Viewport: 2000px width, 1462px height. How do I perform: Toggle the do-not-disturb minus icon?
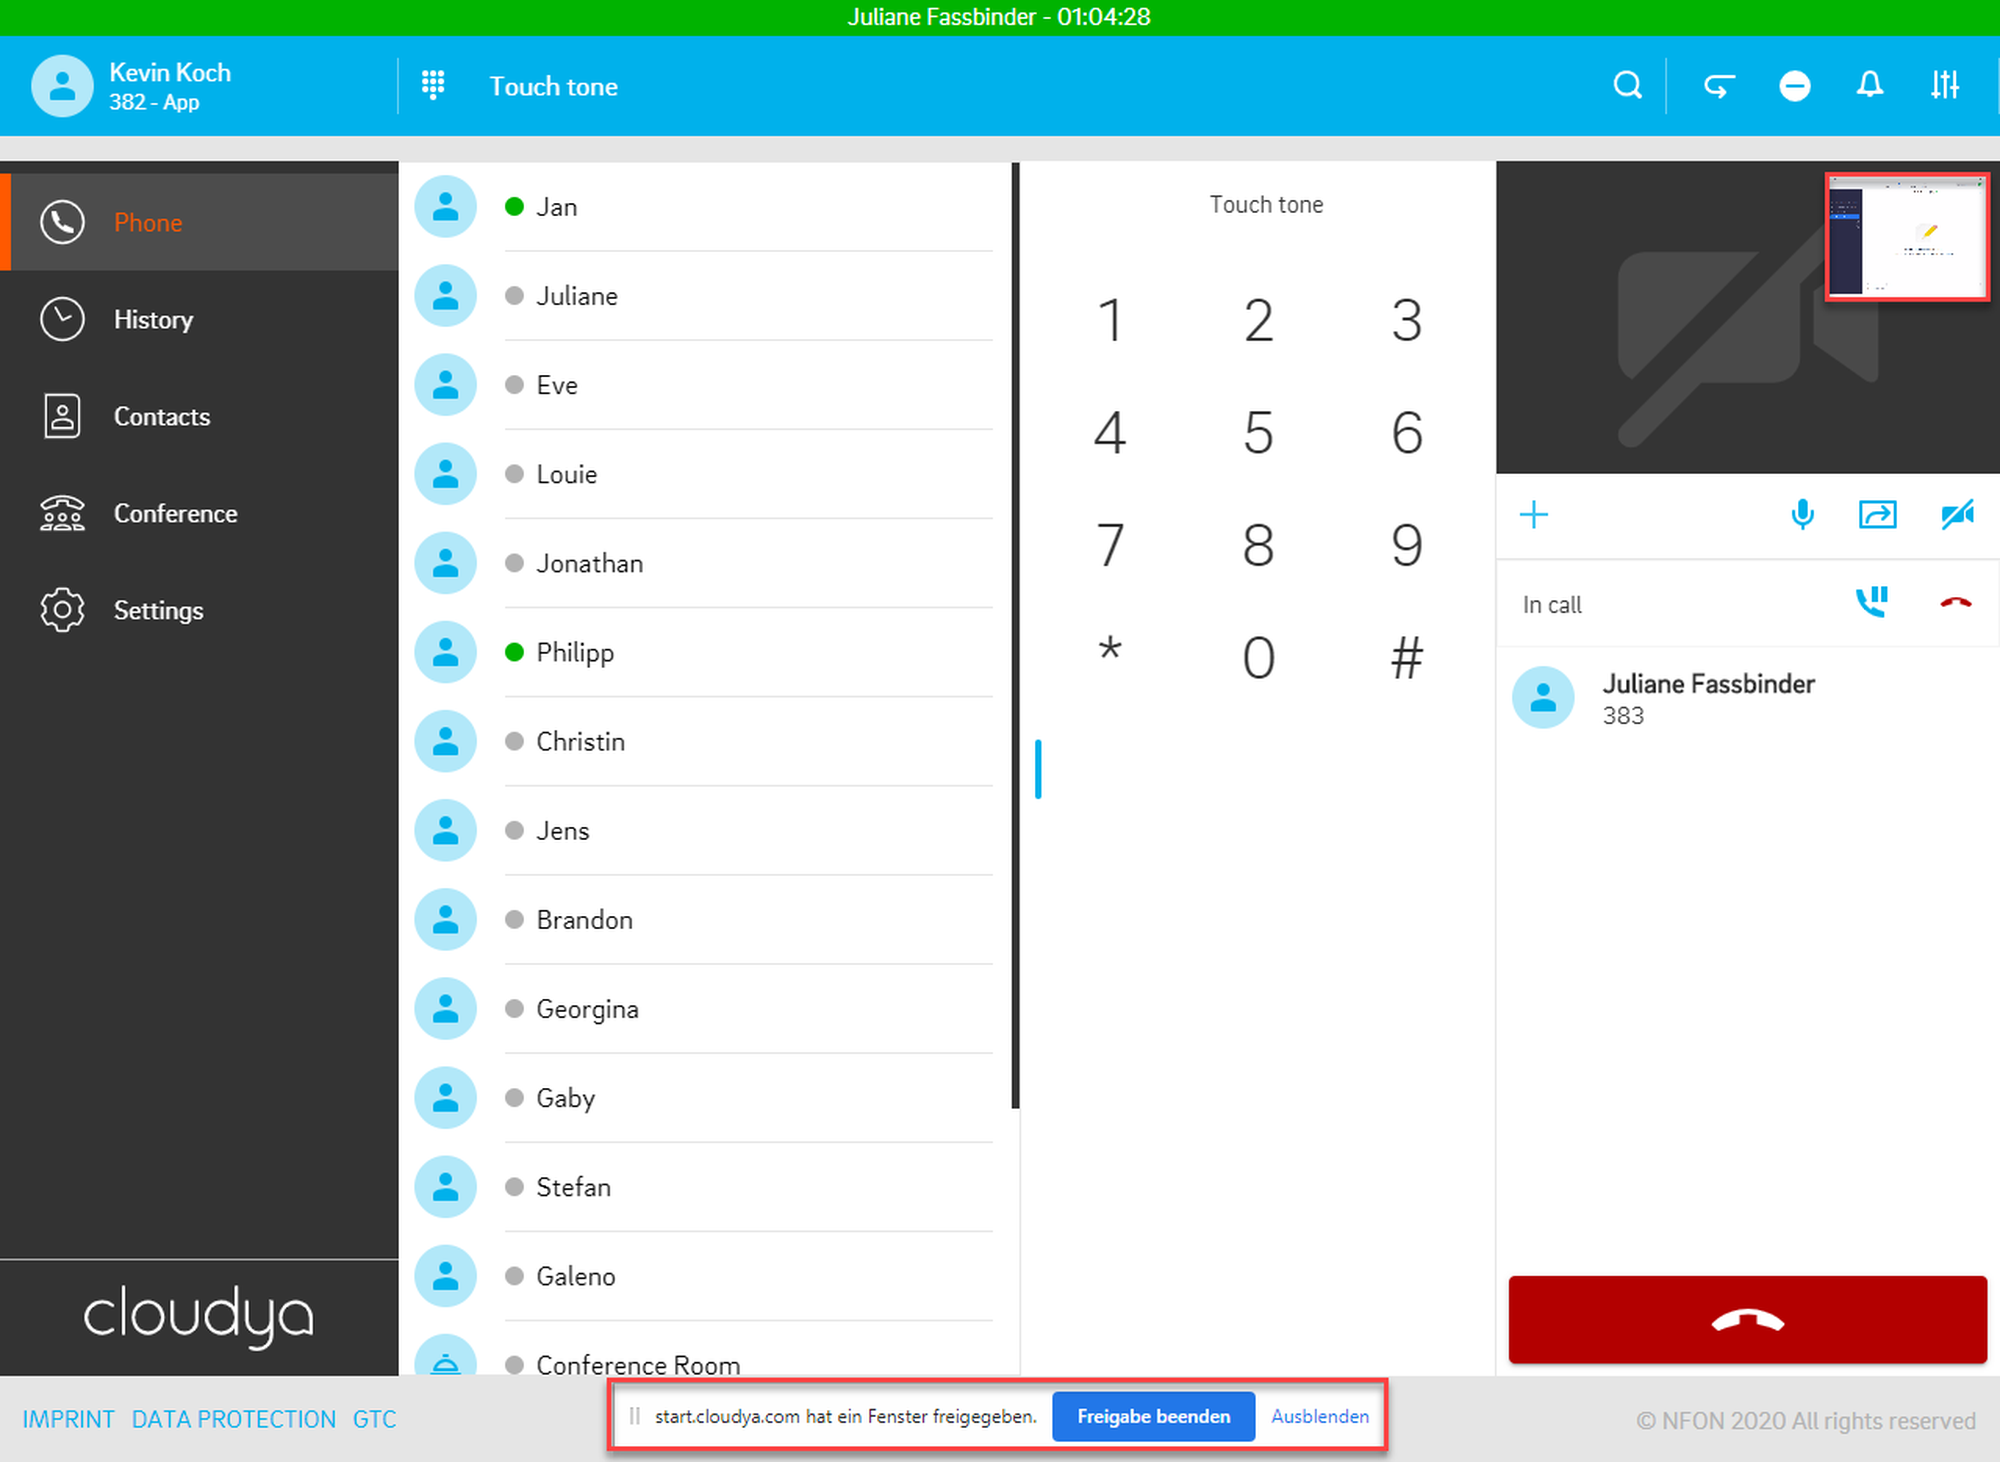(x=1794, y=86)
